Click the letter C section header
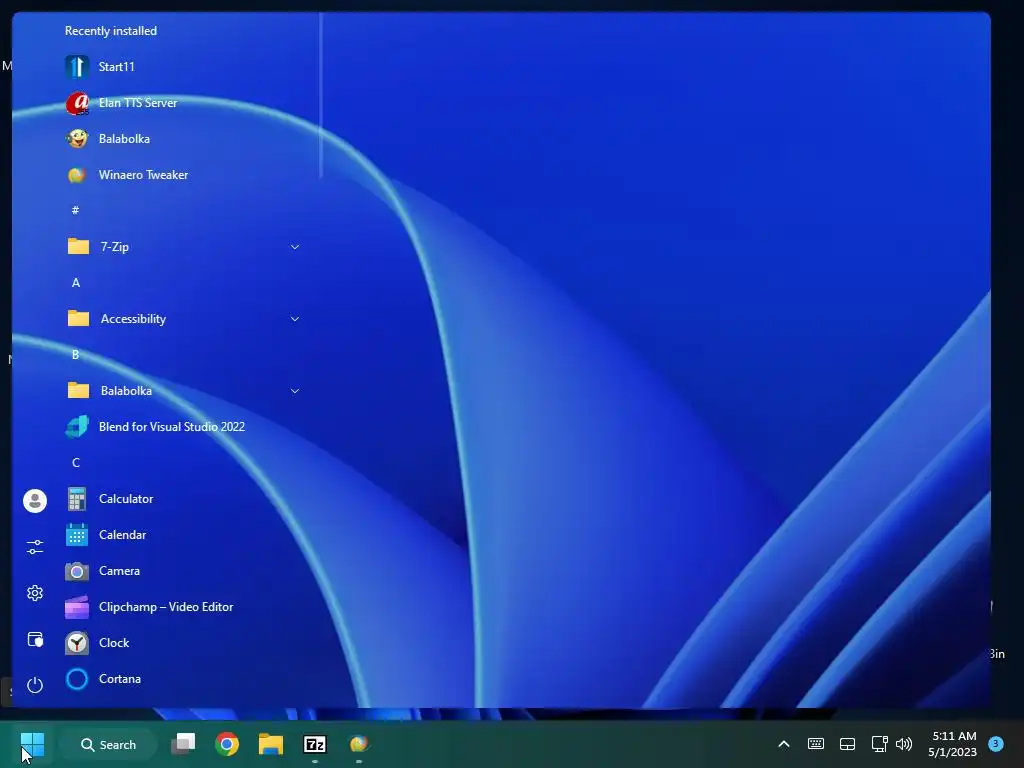This screenshot has width=1024, height=768. 76,462
